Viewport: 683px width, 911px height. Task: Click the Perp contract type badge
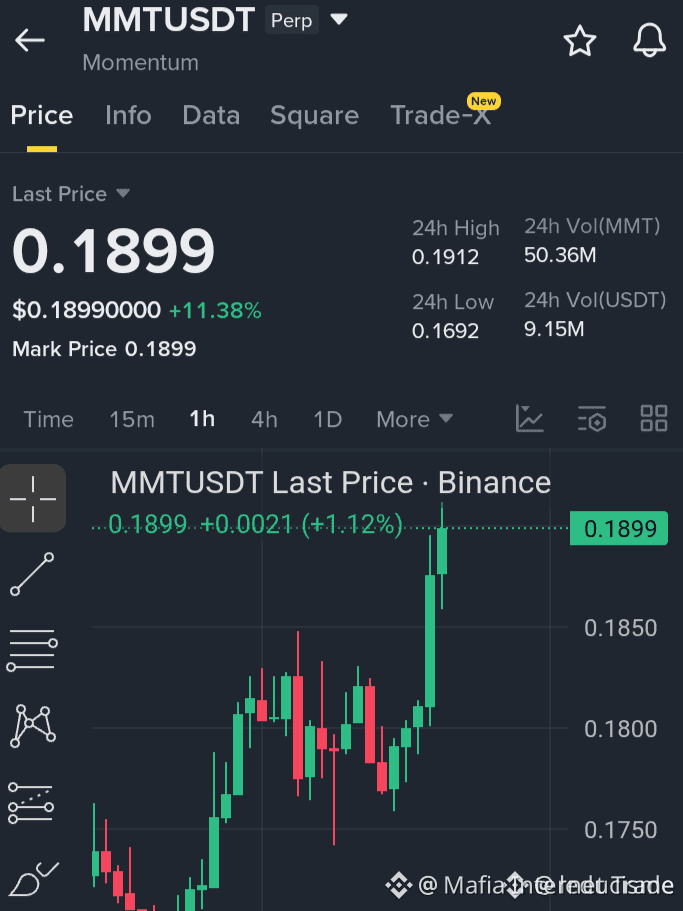click(x=292, y=20)
